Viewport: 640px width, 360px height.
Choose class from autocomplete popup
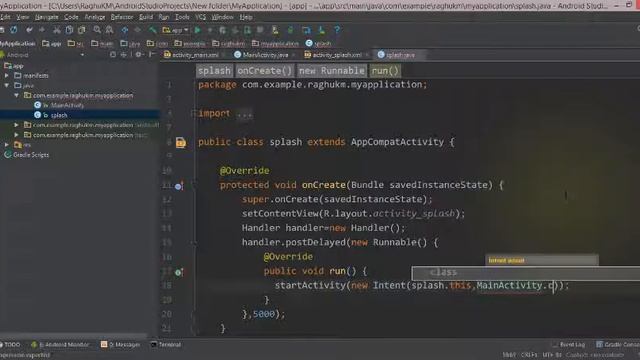[526, 273]
